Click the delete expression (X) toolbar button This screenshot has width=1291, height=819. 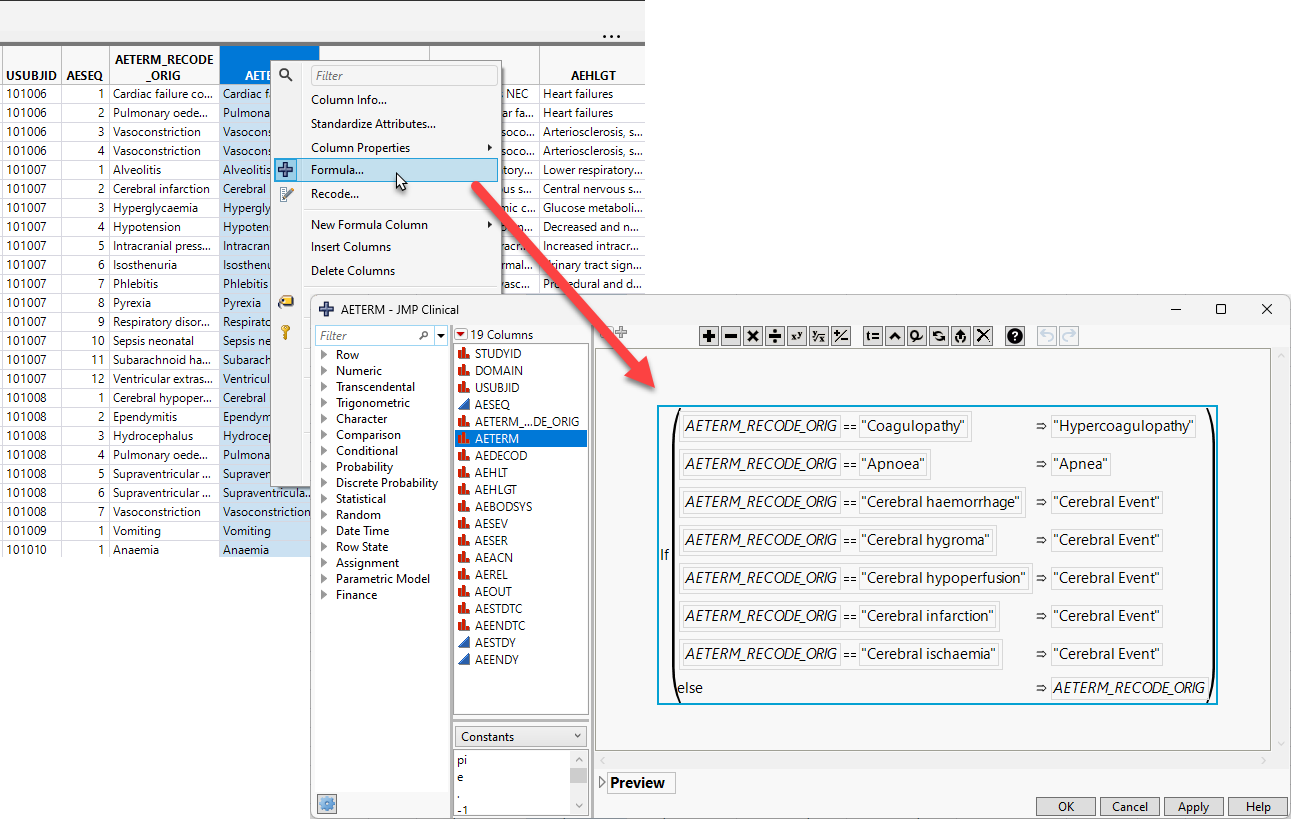(x=983, y=336)
